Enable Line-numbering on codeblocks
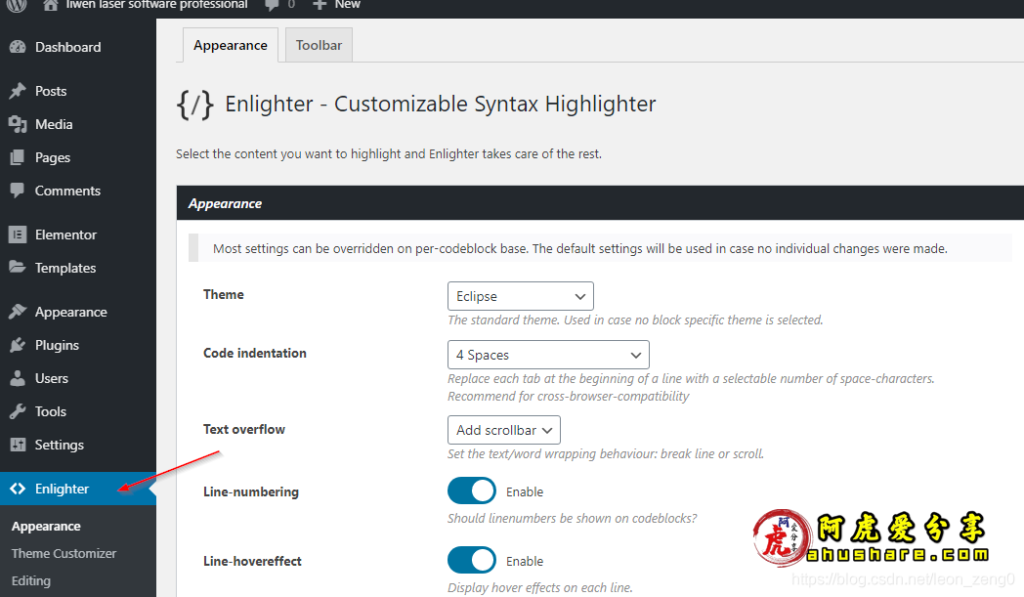Viewport: 1024px width, 597px height. [471, 490]
